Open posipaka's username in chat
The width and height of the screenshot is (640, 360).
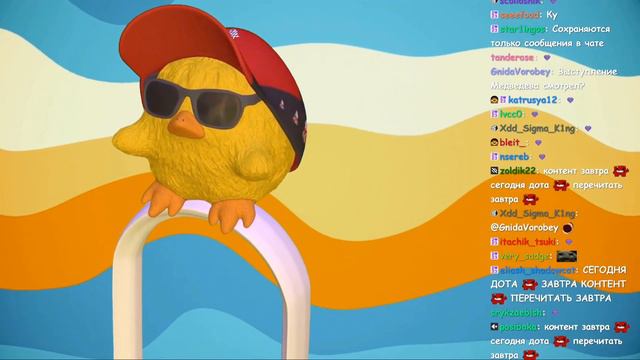[x=518, y=327]
